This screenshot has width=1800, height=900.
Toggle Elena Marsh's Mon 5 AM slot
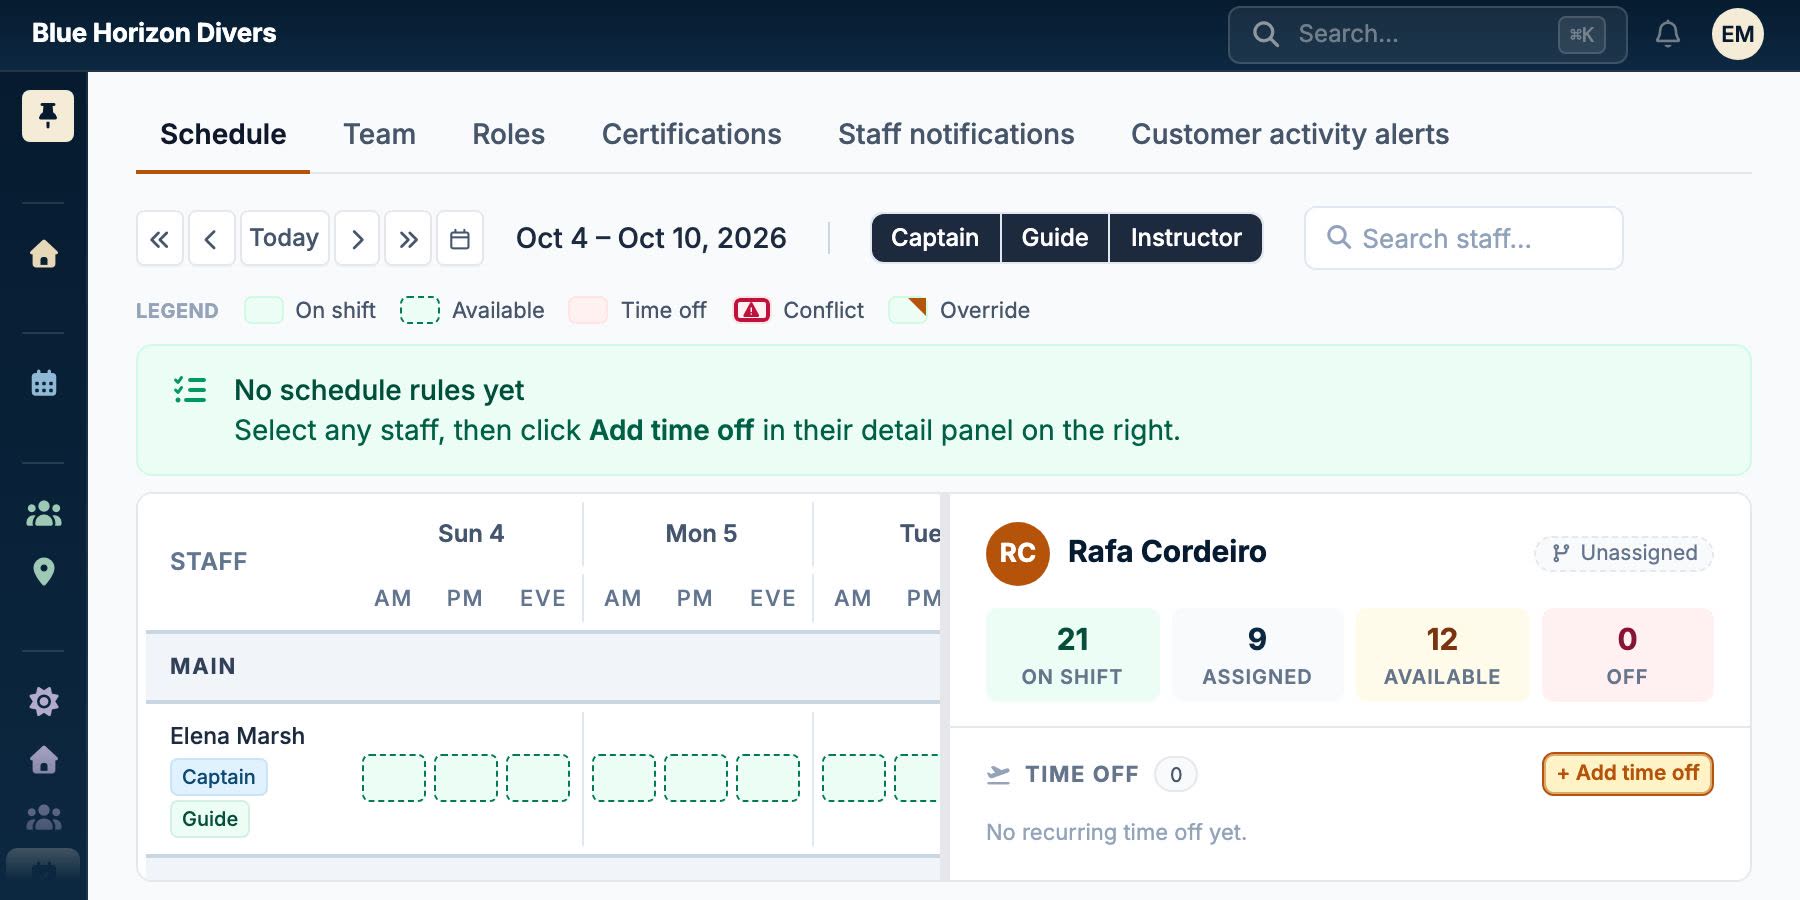click(623, 778)
